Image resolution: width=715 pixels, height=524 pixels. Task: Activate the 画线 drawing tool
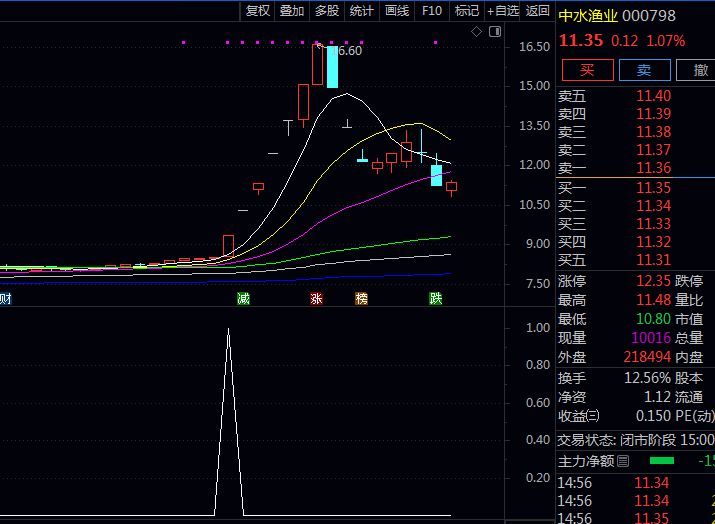tap(397, 11)
